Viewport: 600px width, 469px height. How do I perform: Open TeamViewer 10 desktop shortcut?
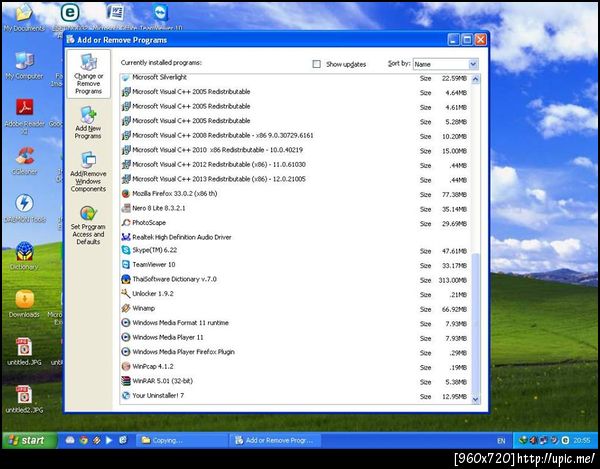click(x=161, y=18)
